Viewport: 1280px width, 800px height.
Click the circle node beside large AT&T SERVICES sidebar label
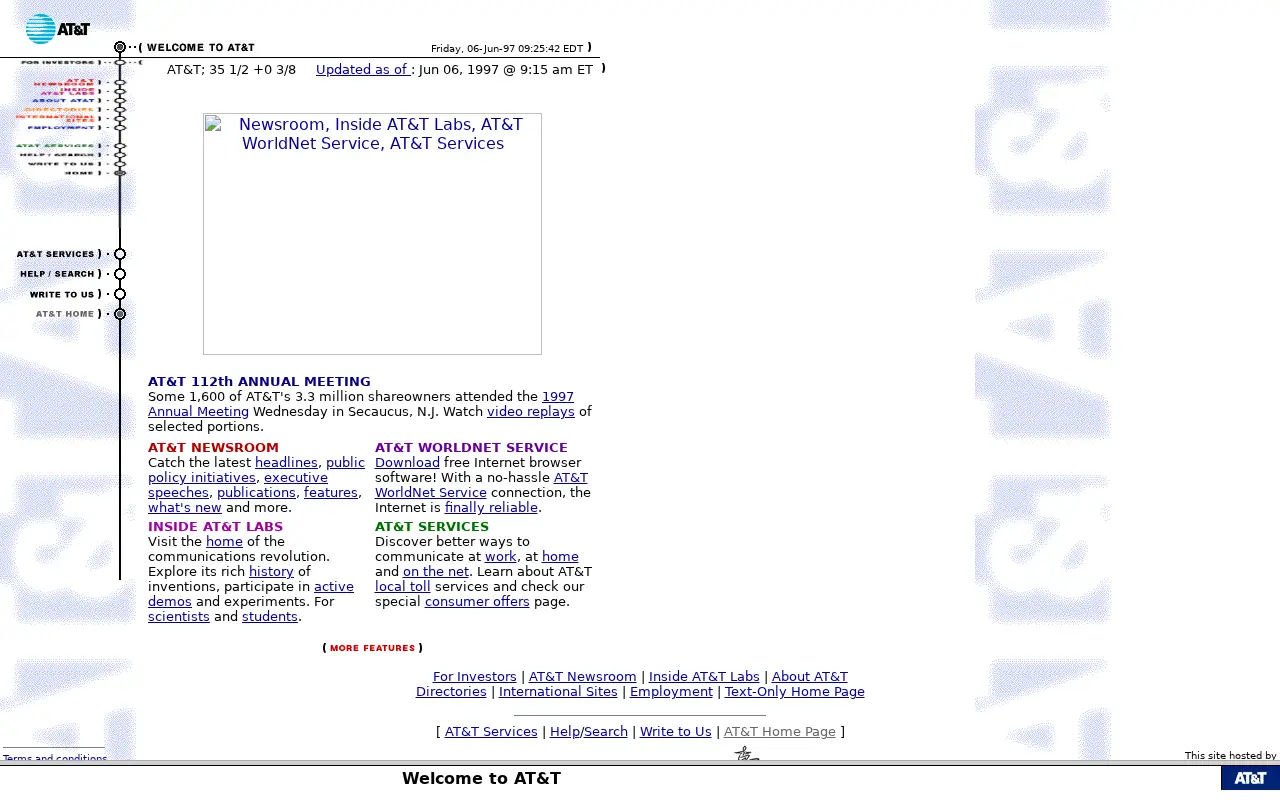click(x=120, y=254)
